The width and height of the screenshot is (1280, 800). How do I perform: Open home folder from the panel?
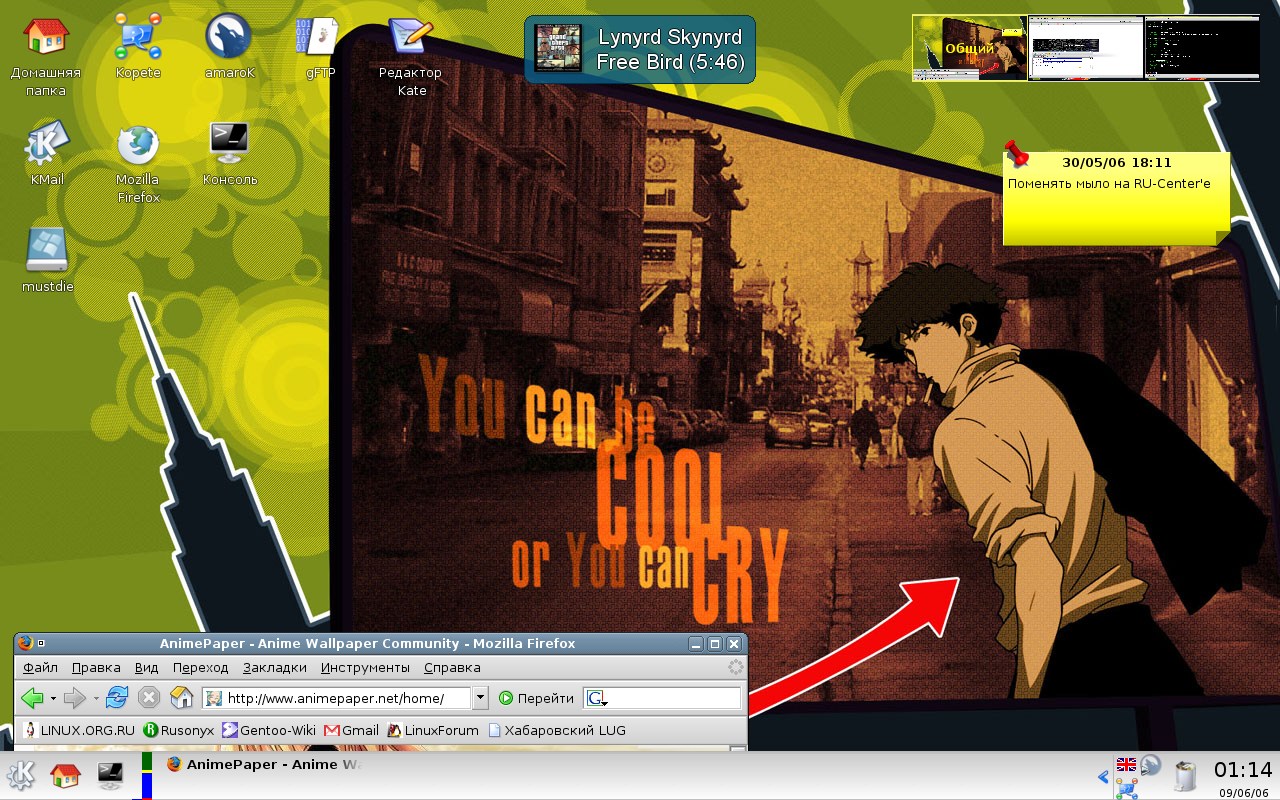(x=65, y=775)
